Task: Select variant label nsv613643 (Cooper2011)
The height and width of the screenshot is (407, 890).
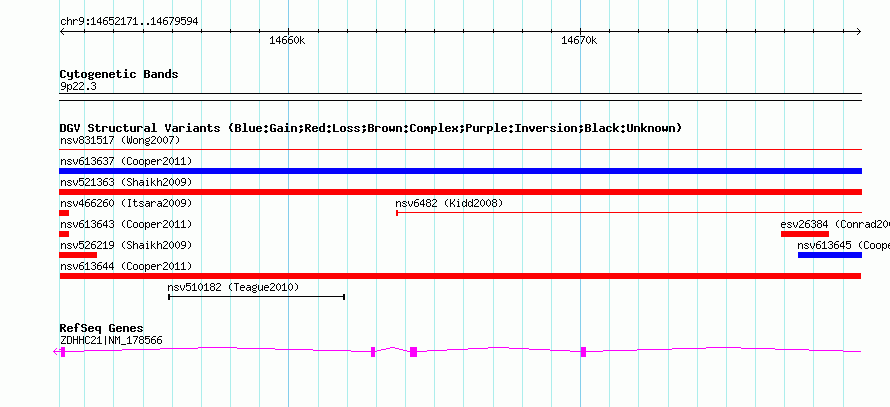Action: 126,224
